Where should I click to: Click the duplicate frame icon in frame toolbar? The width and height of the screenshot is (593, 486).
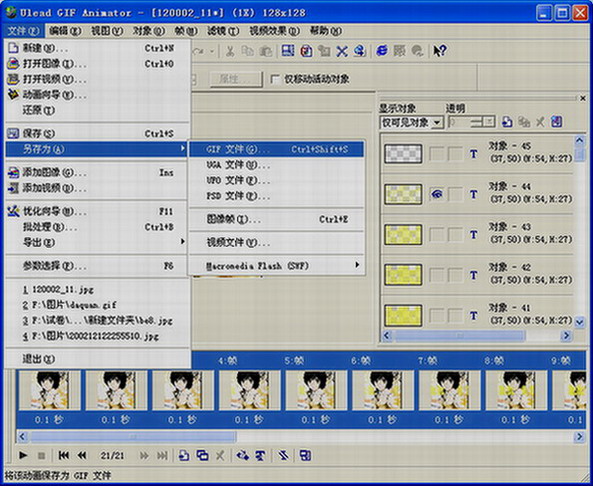click(202, 455)
